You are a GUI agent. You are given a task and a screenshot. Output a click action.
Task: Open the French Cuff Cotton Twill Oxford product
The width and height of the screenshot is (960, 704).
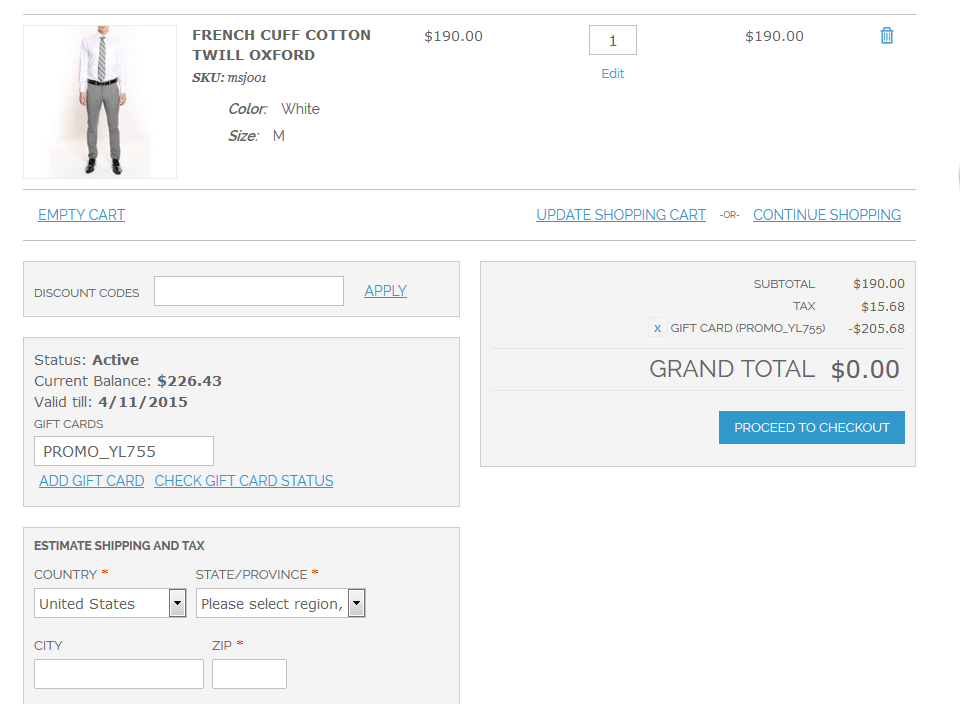(280, 43)
